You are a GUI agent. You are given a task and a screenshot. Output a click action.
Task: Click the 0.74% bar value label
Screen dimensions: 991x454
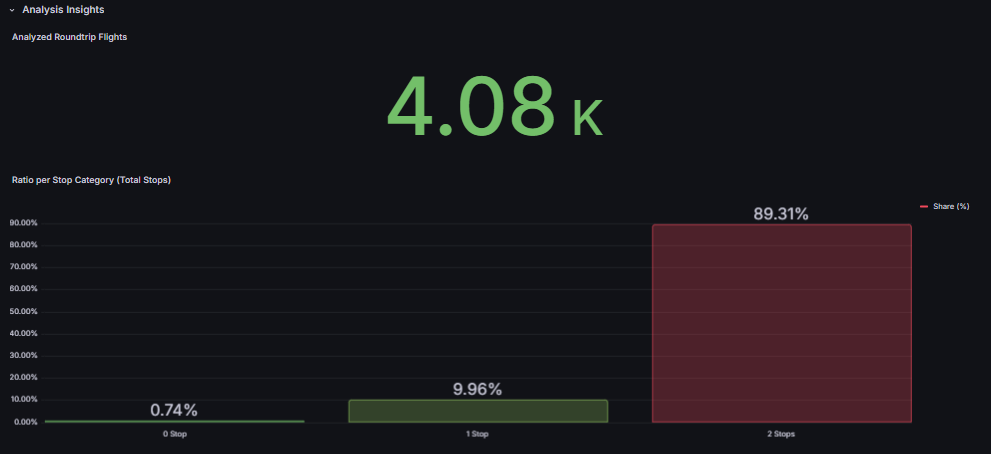pos(174,410)
